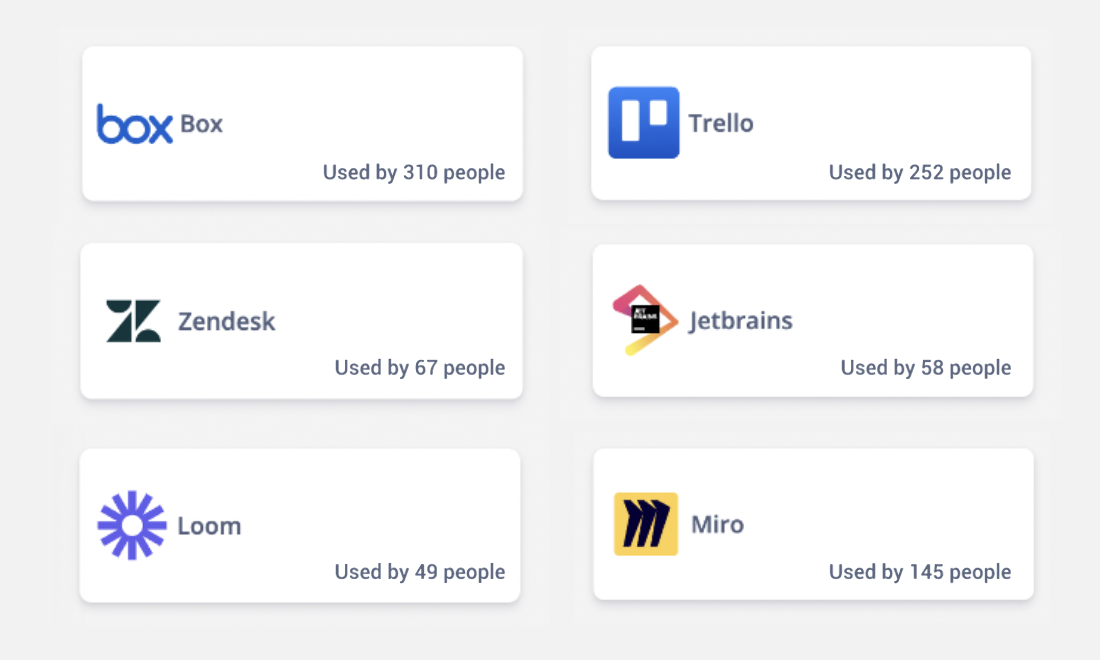The width and height of the screenshot is (1100, 660).
Task: Click the blue Trello board icon
Action: (643, 123)
